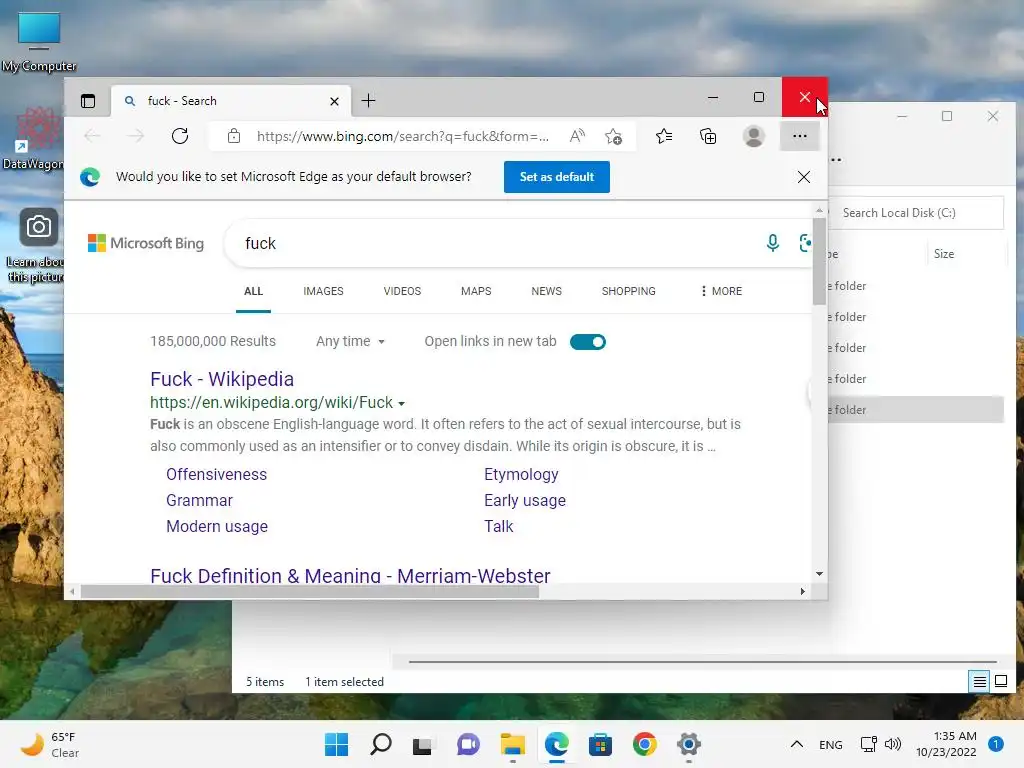1024x768 pixels.
Task: Show hidden tray icons chevron
Action: (797, 744)
